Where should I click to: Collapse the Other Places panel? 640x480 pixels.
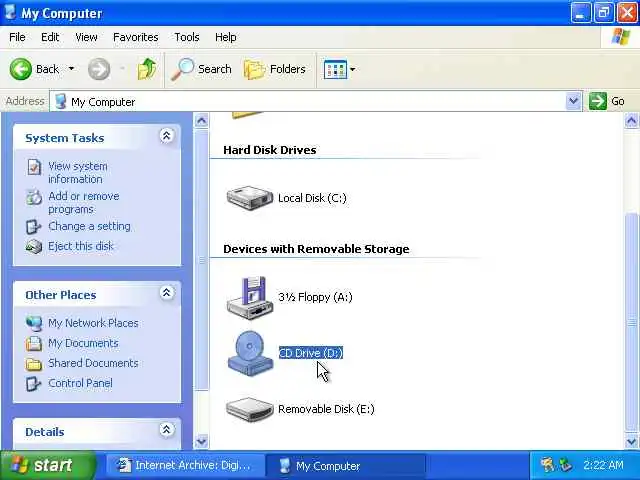pos(167,293)
